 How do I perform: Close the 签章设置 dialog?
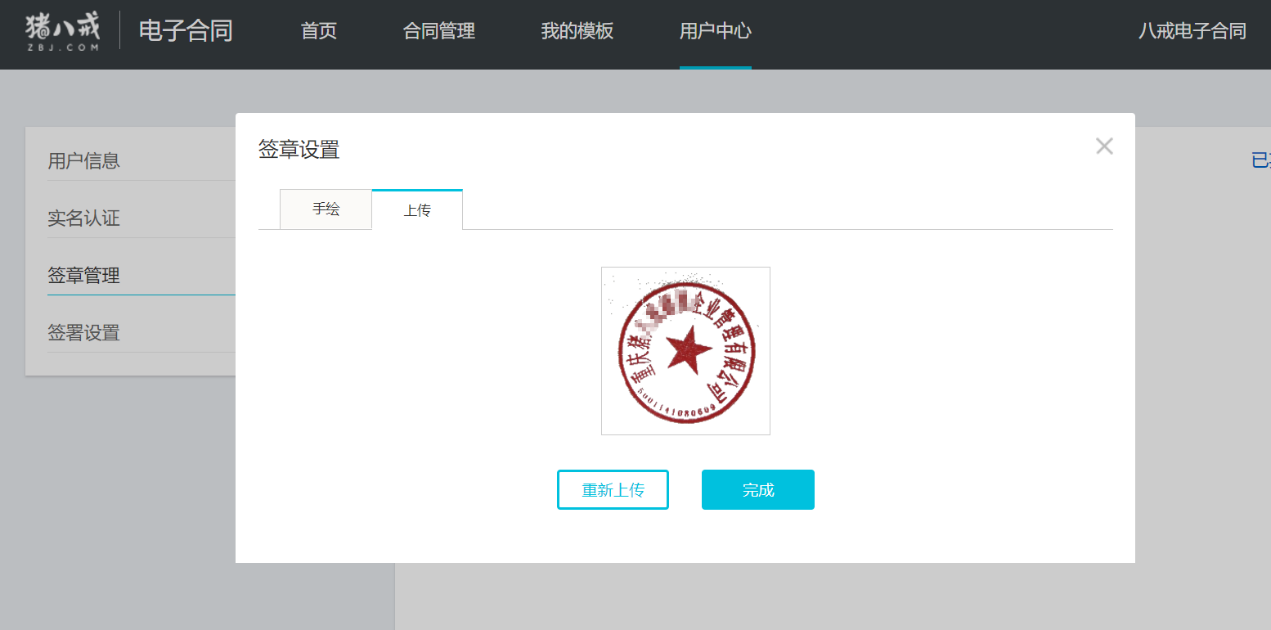coord(1104,146)
